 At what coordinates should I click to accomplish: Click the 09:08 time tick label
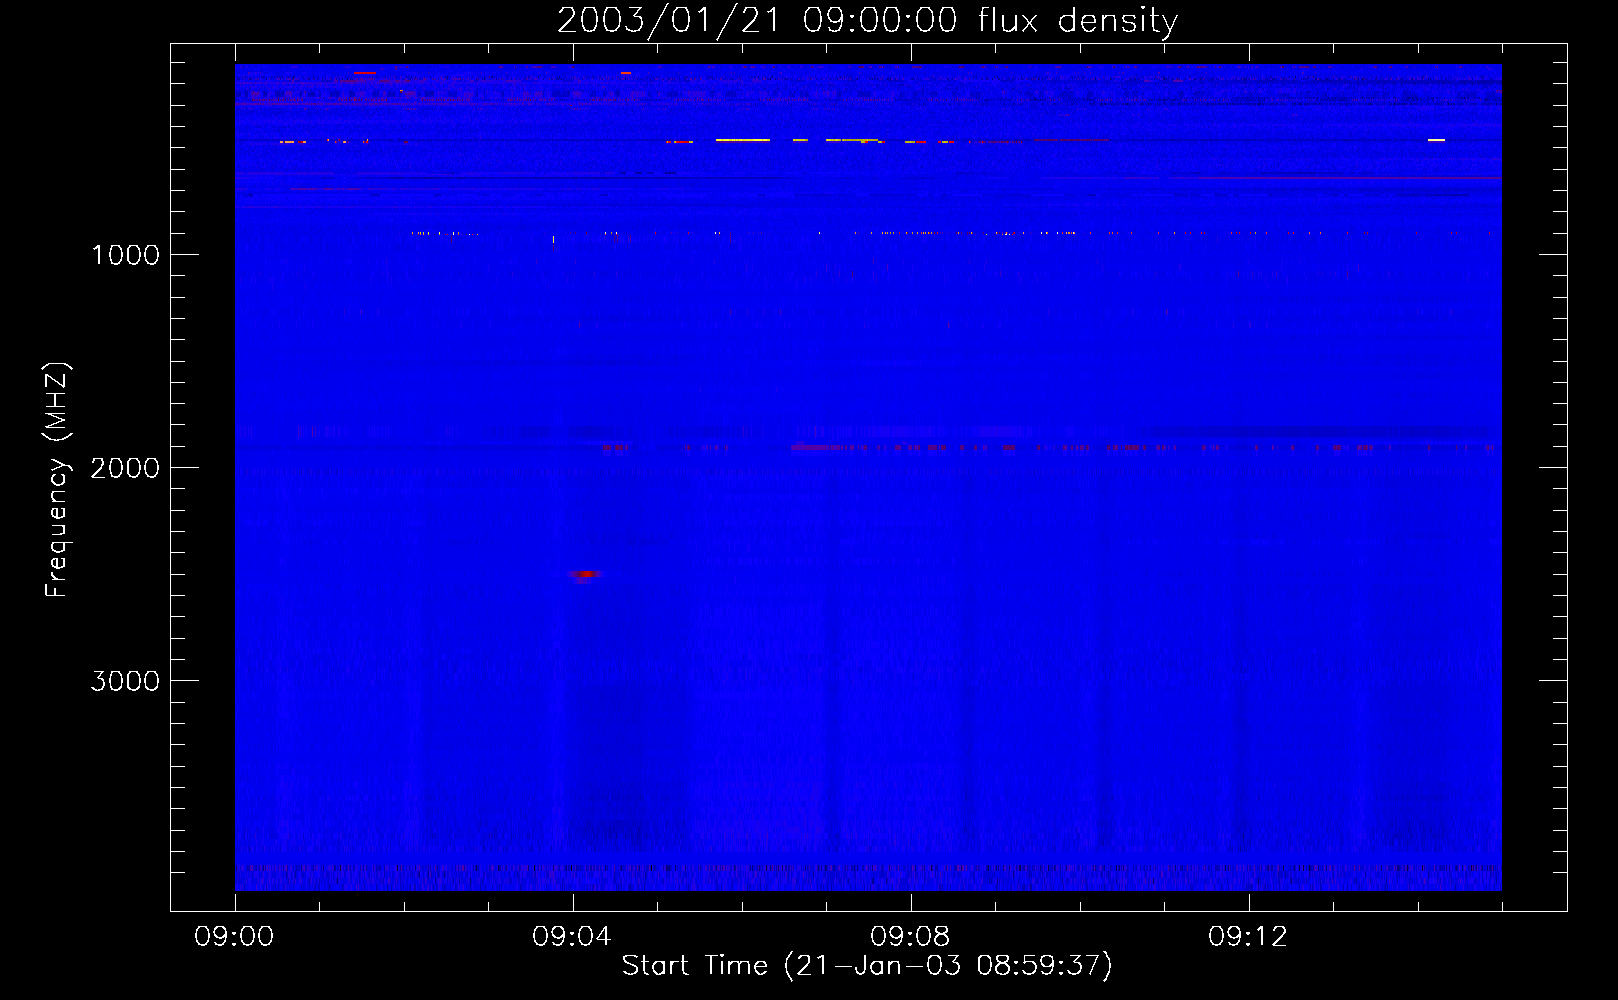pos(910,937)
